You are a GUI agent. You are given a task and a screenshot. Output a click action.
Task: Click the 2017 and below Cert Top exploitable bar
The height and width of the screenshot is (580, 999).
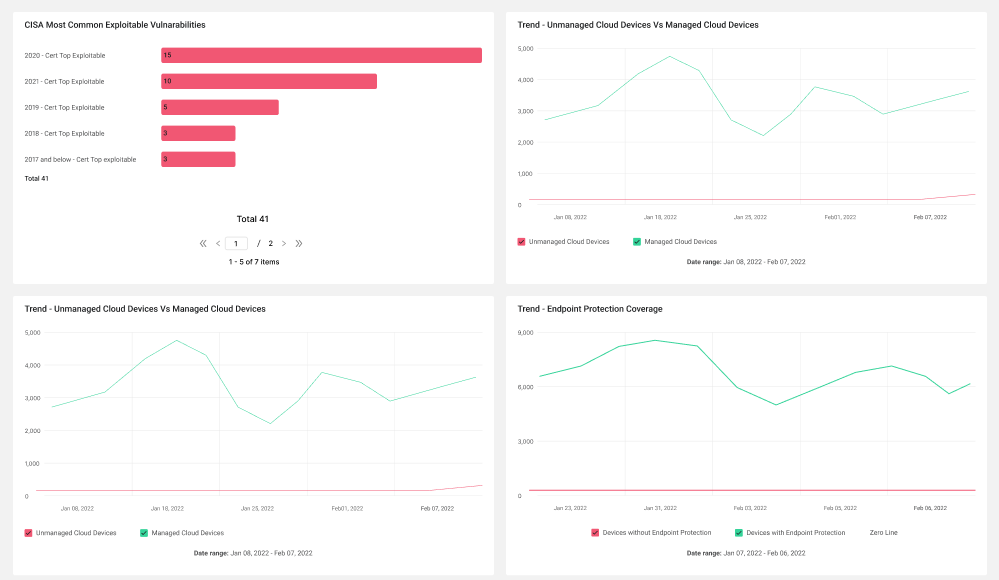(198, 159)
